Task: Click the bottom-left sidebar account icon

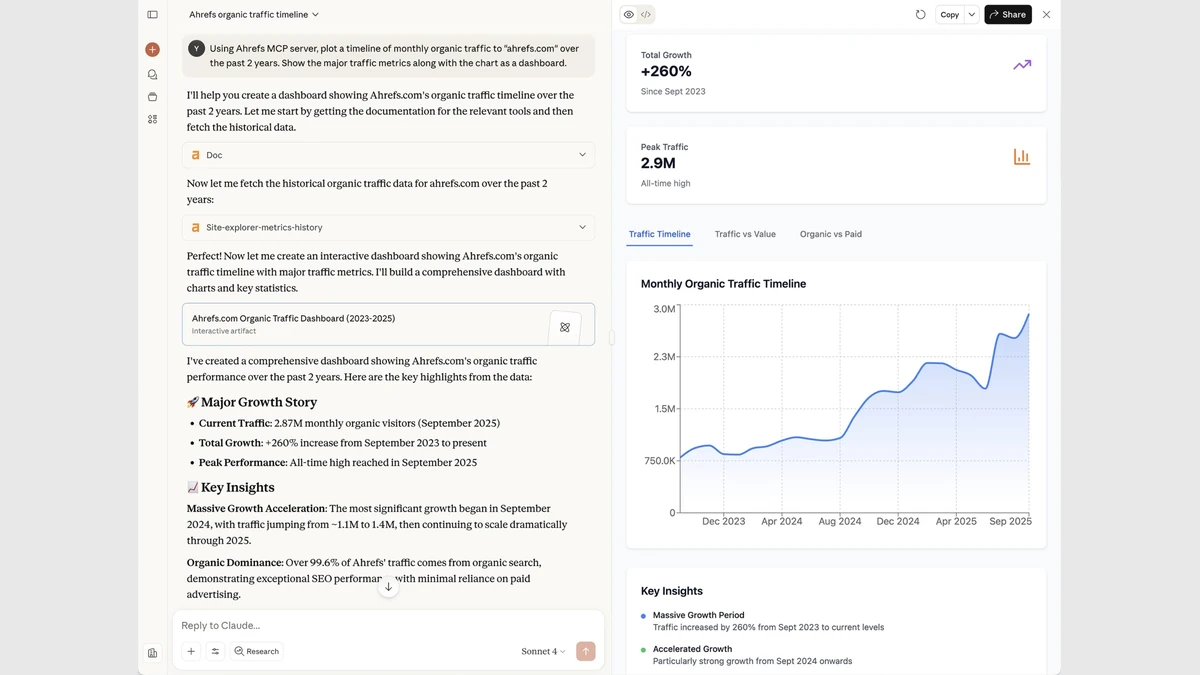Action: click(152, 653)
